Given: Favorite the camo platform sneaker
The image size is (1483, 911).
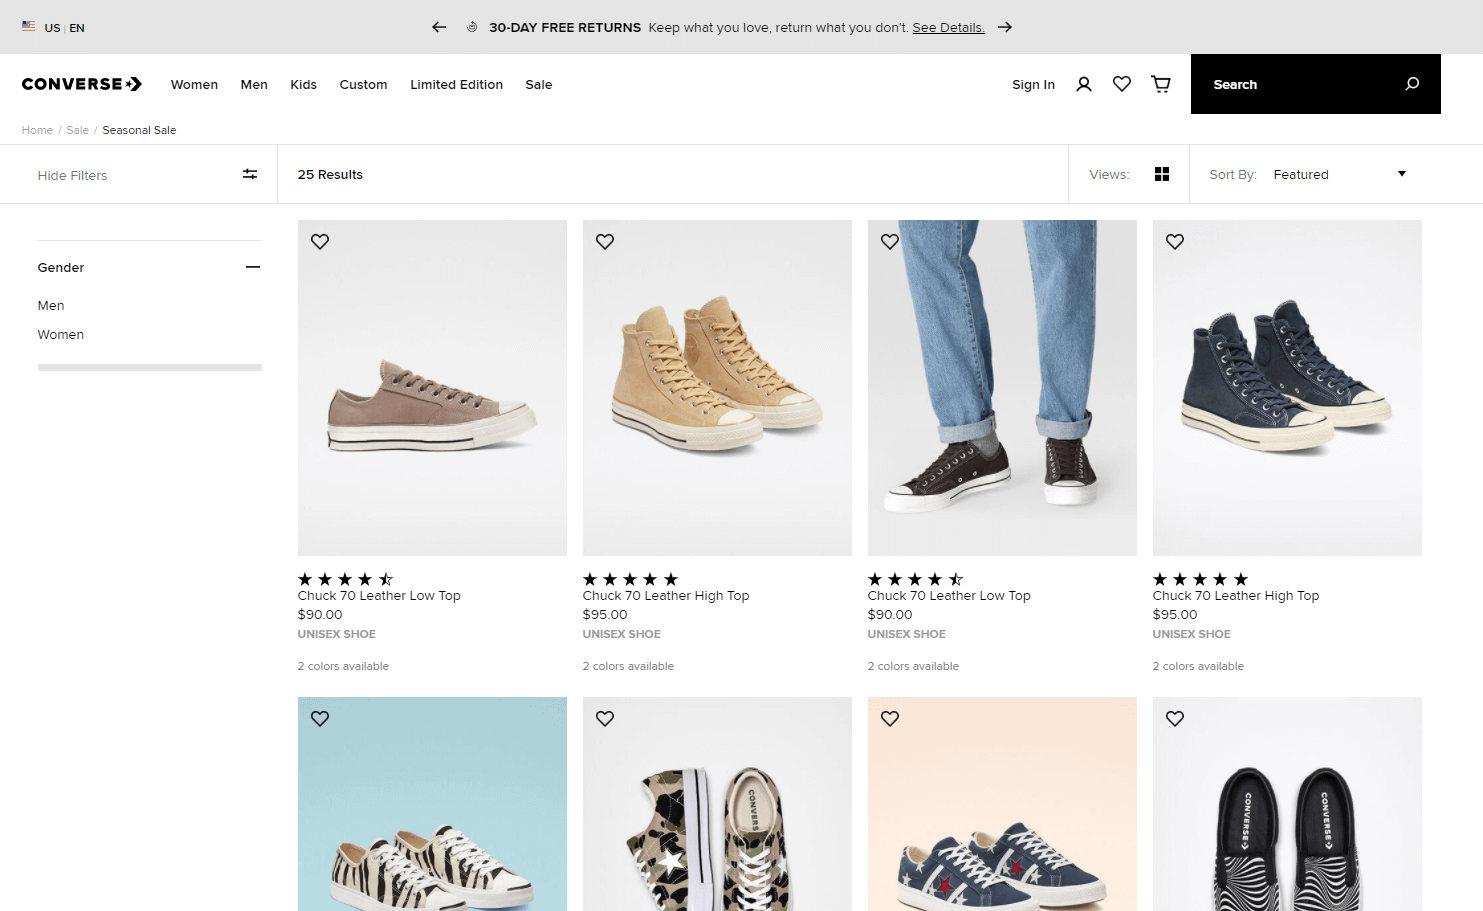Looking at the screenshot, I should tap(605, 718).
